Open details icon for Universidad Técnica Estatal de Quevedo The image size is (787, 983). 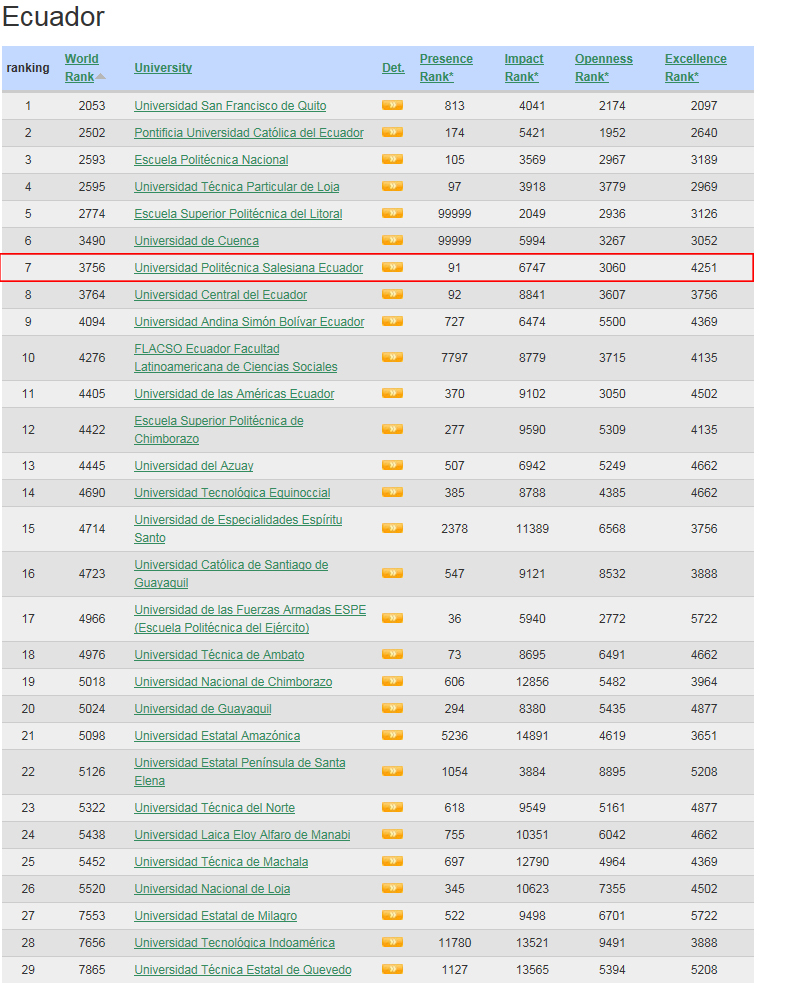point(393,969)
